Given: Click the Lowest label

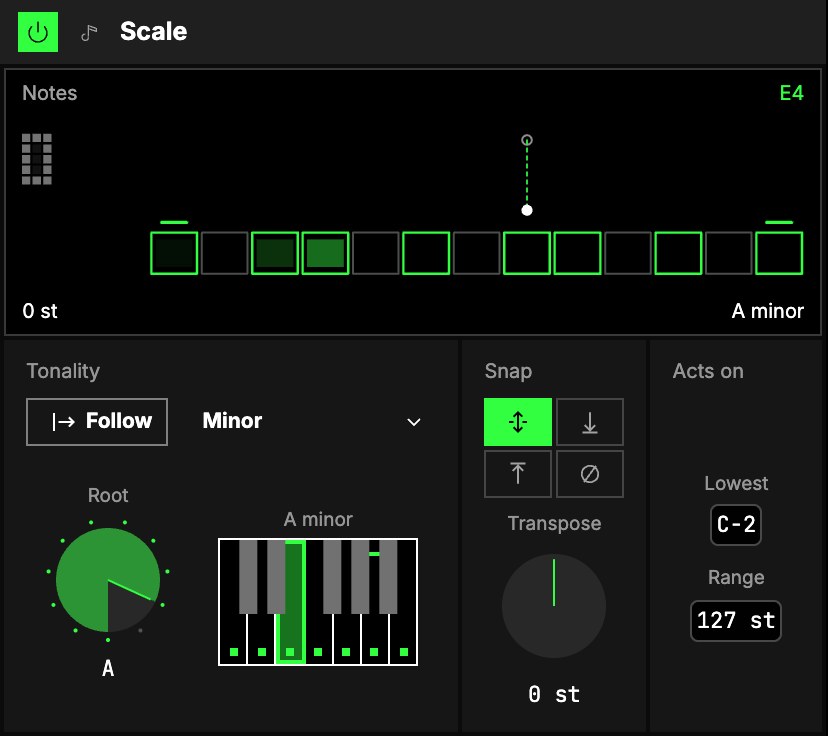Looking at the screenshot, I should 736,483.
